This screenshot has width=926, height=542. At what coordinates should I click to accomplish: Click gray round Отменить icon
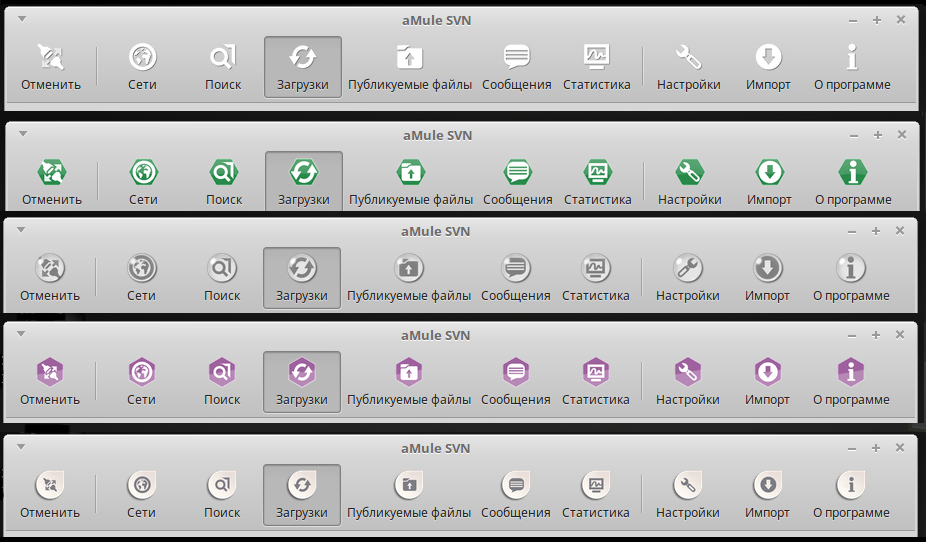point(50,268)
